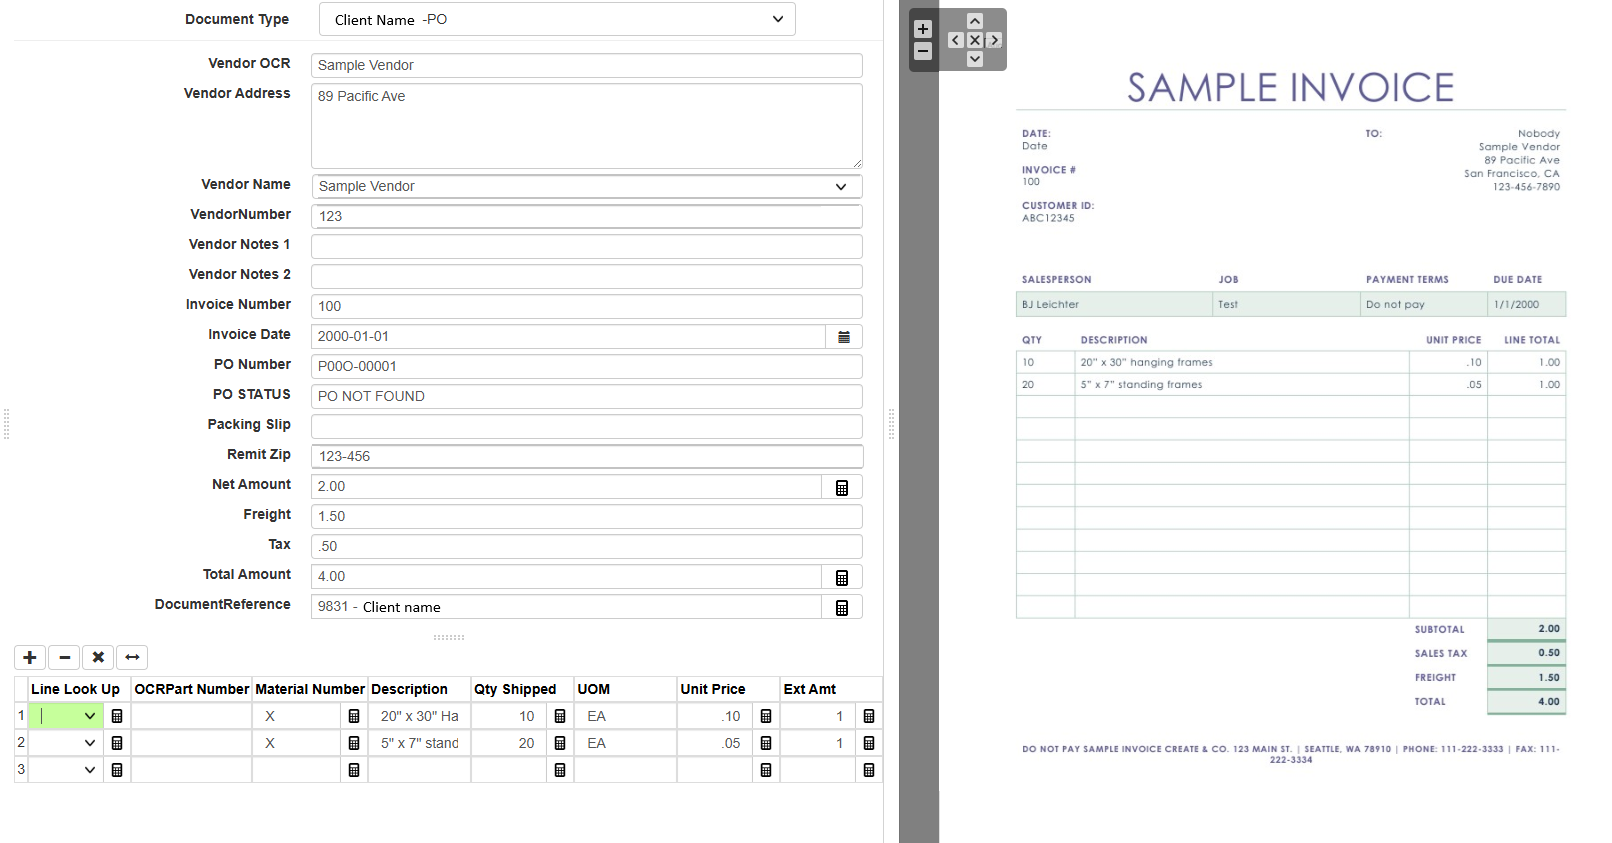Click the expand-width arrows button above grid

pos(132,657)
